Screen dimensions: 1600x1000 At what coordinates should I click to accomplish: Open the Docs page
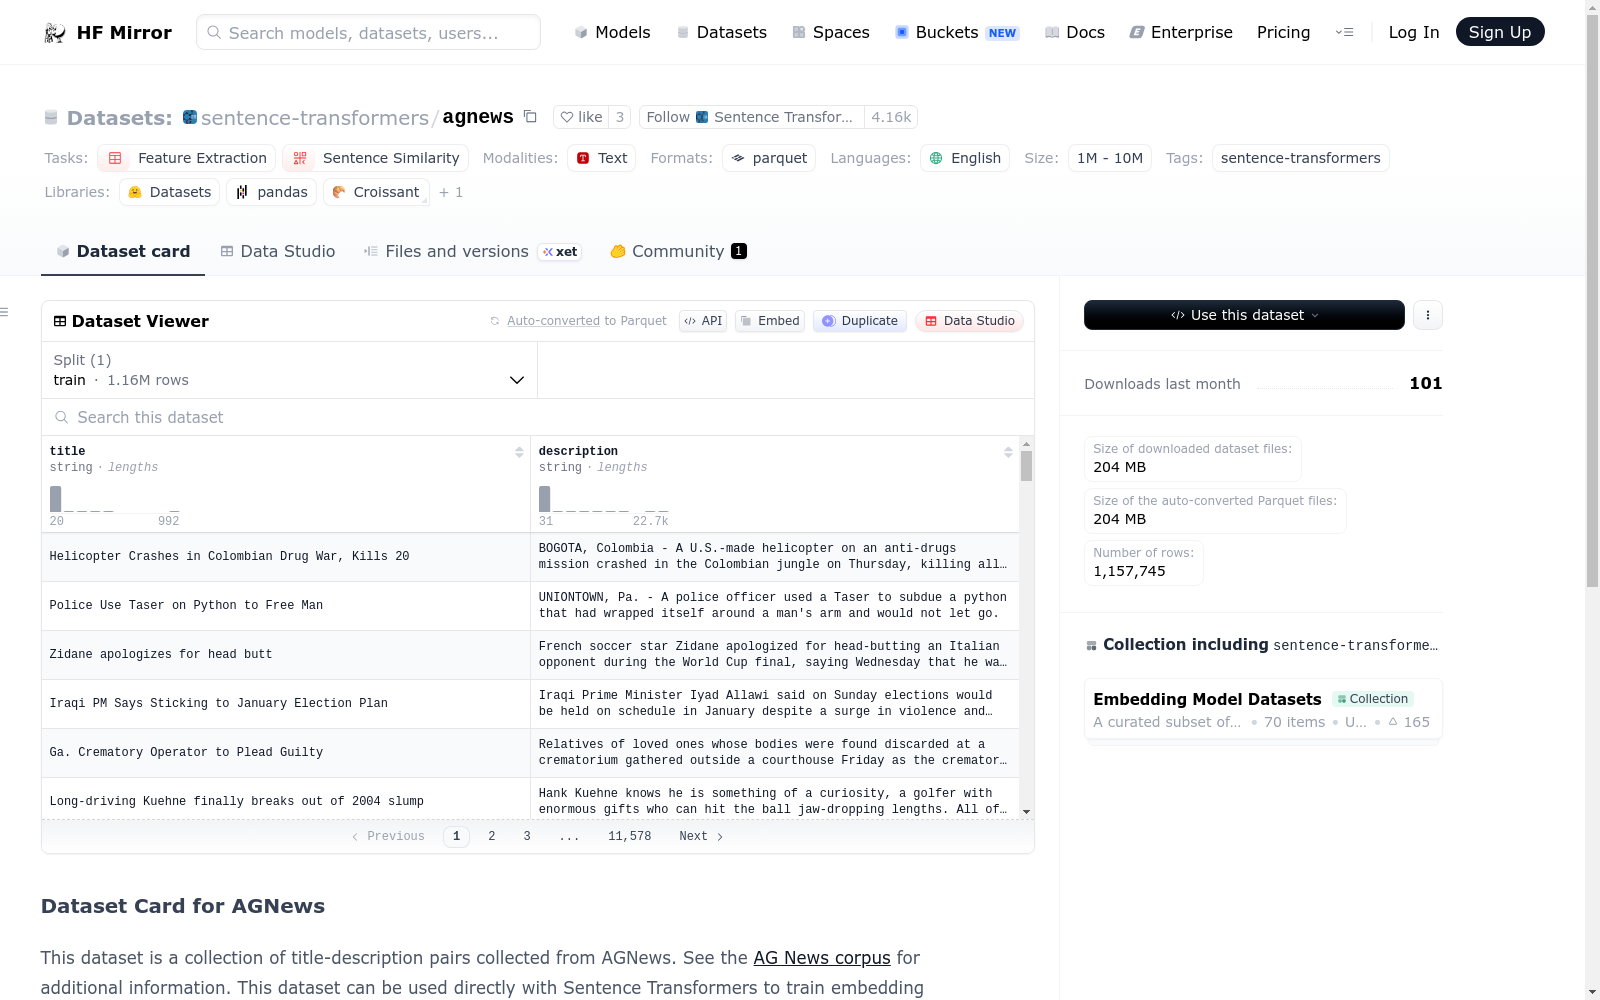click(x=1075, y=33)
